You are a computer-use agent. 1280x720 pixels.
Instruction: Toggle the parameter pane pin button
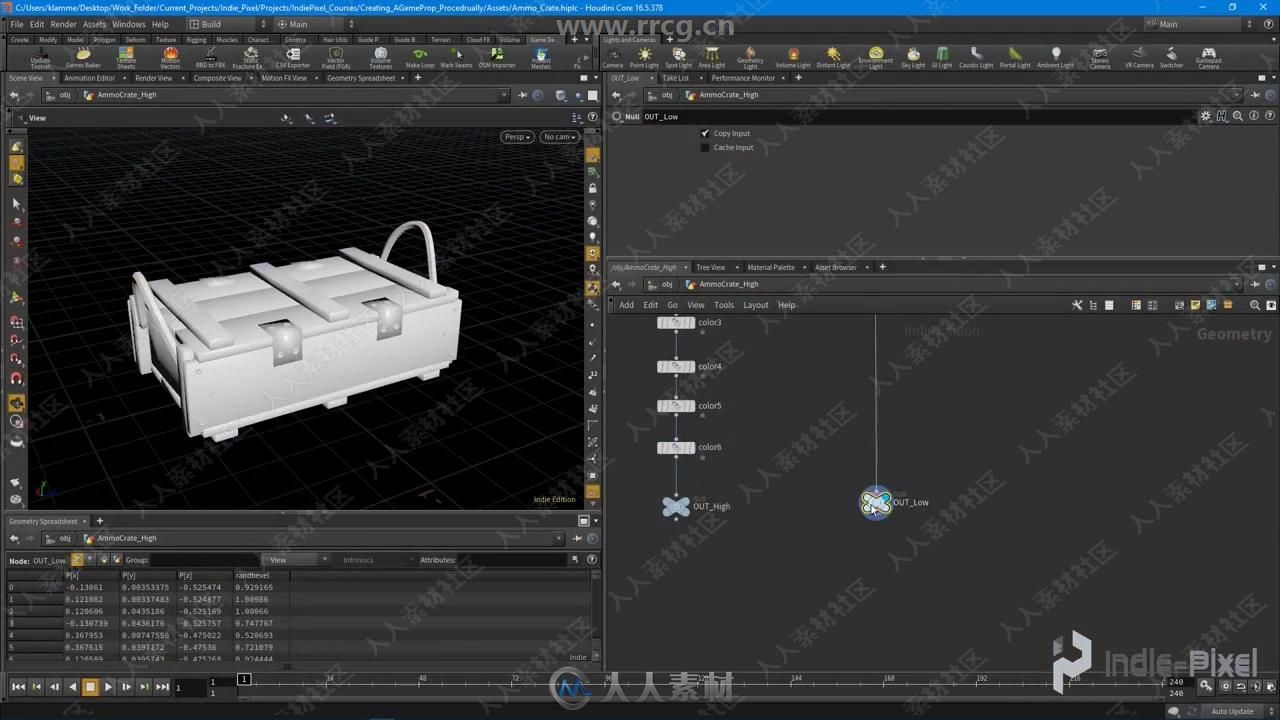[x=1256, y=95]
